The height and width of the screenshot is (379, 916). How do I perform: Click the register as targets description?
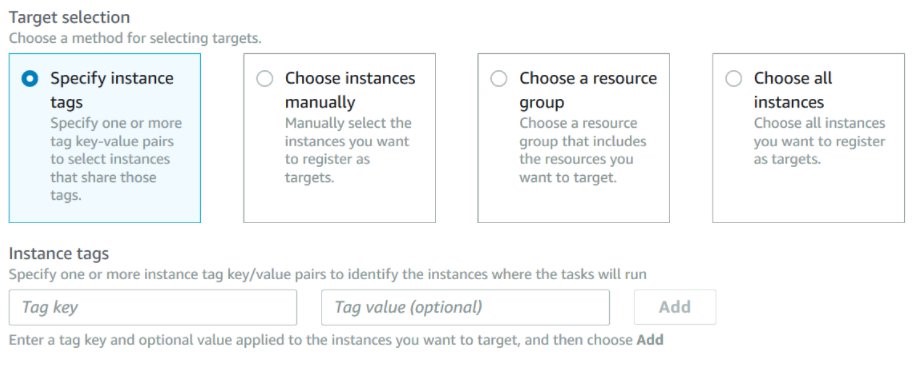click(x=820, y=141)
